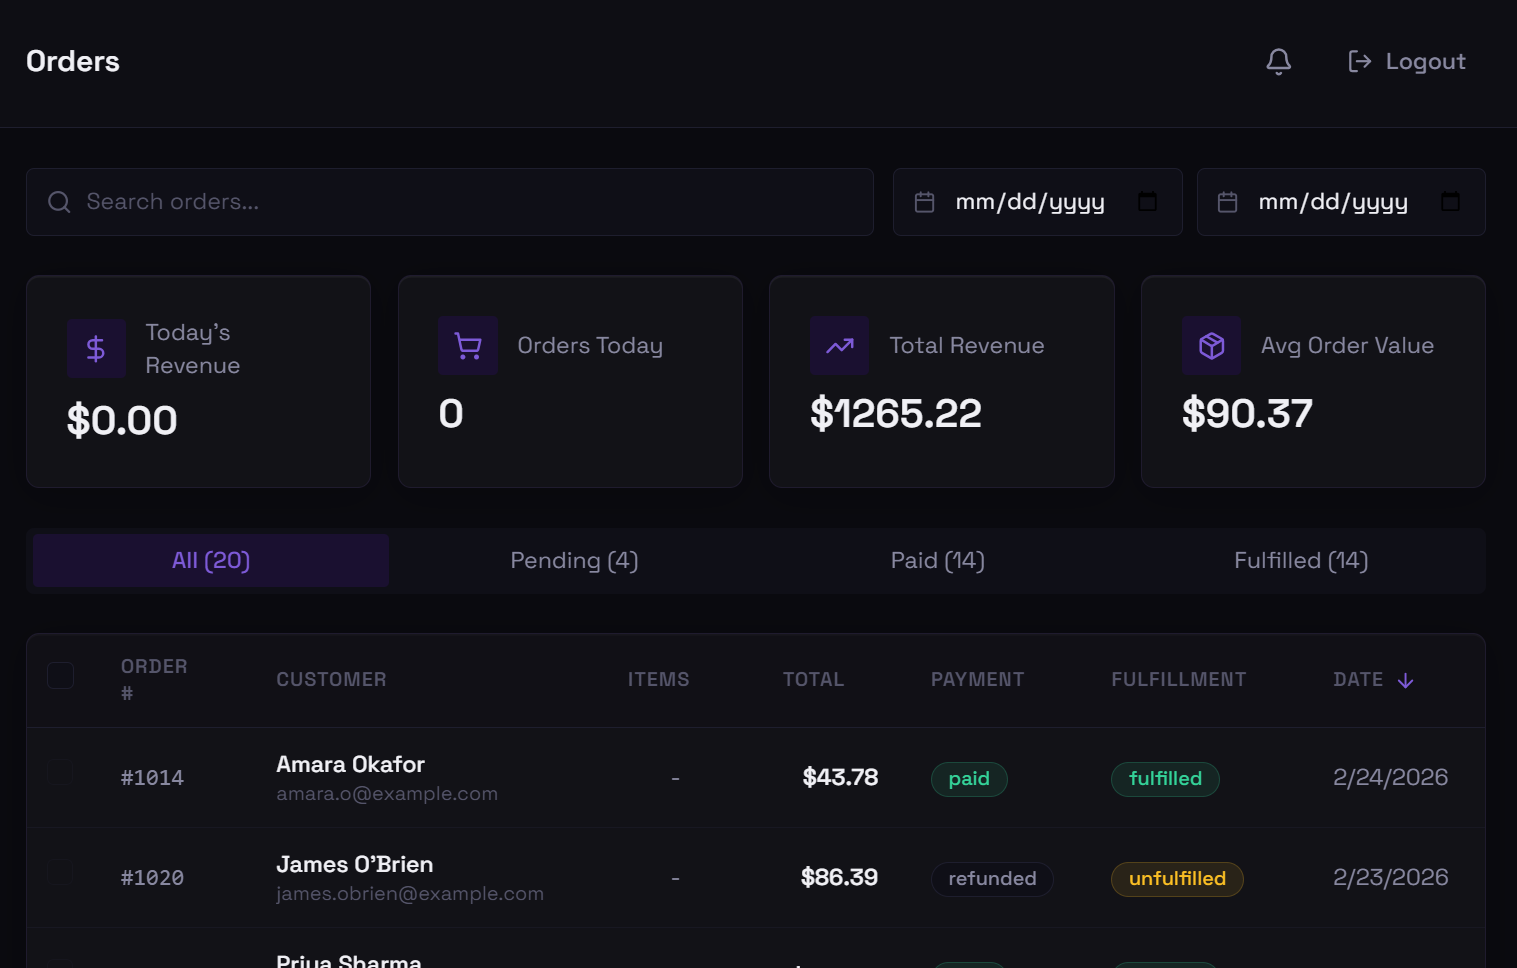This screenshot has width=1517, height=968.
Task: Open the calendar icon in the end date field
Action: 1227,201
